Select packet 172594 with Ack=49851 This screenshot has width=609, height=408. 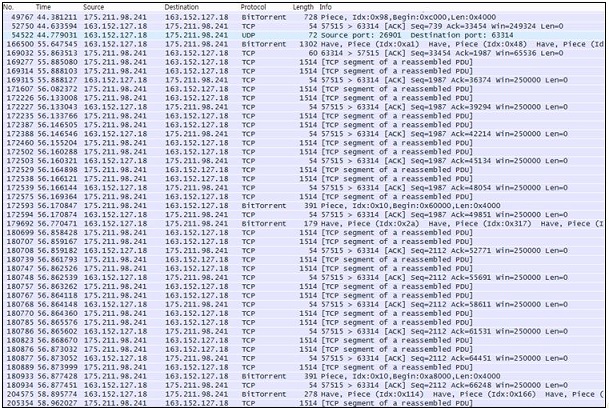pyautogui.click(x=303, y=214)
